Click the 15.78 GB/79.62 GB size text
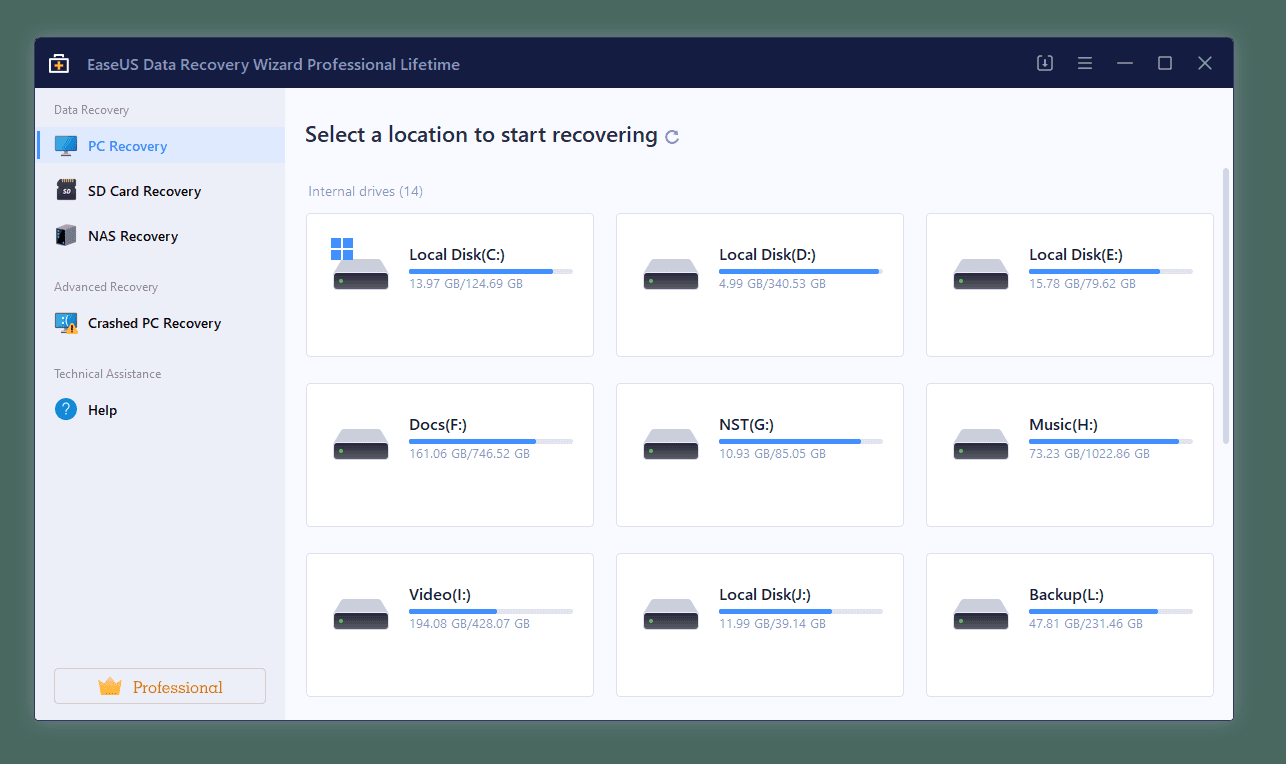 pos(1082,284)
